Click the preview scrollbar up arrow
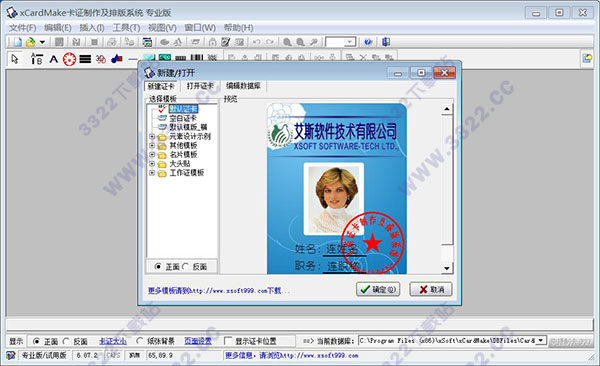The width and height of the screenshot is (600, 366). 447,109
